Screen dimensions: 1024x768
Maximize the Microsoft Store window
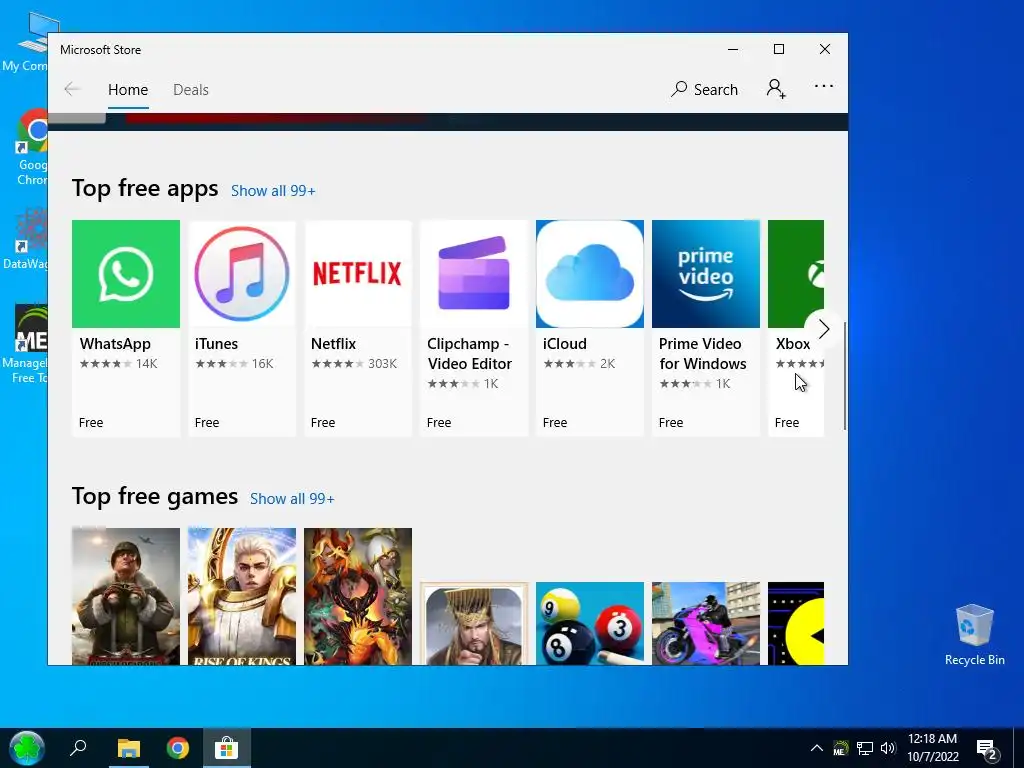point(778,50)
